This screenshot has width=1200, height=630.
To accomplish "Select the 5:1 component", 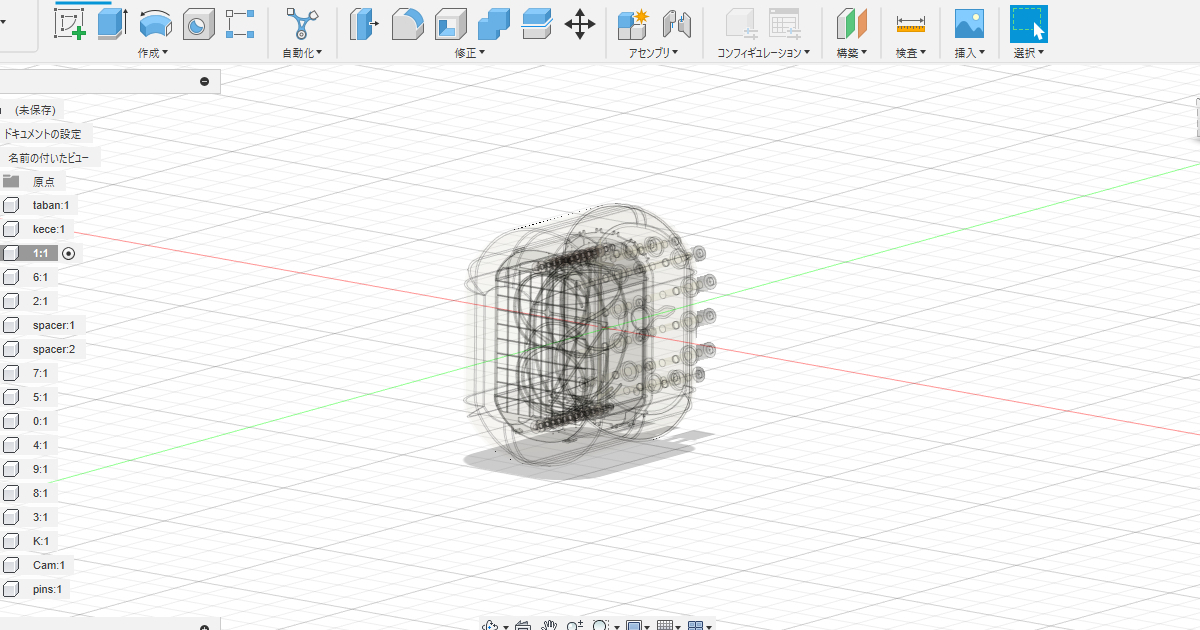I will click(40, 397).
